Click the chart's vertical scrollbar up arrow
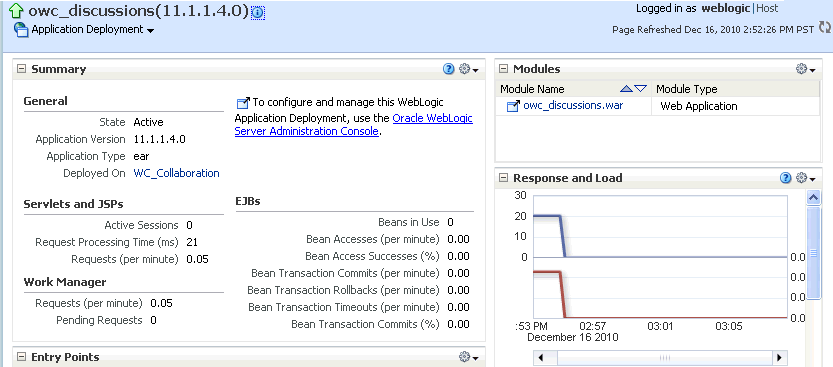Screen dimensions: 833x367 tap(813, 198)
